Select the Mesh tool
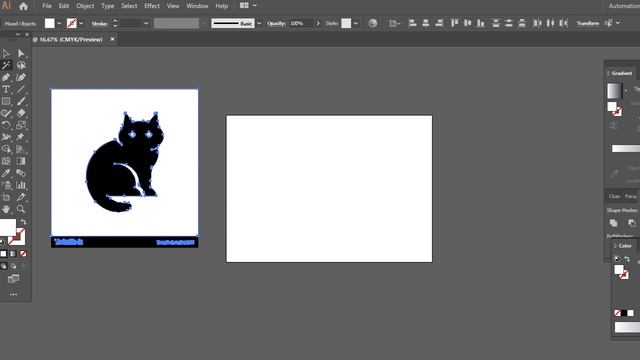640x360 pixels. (6, 161)
